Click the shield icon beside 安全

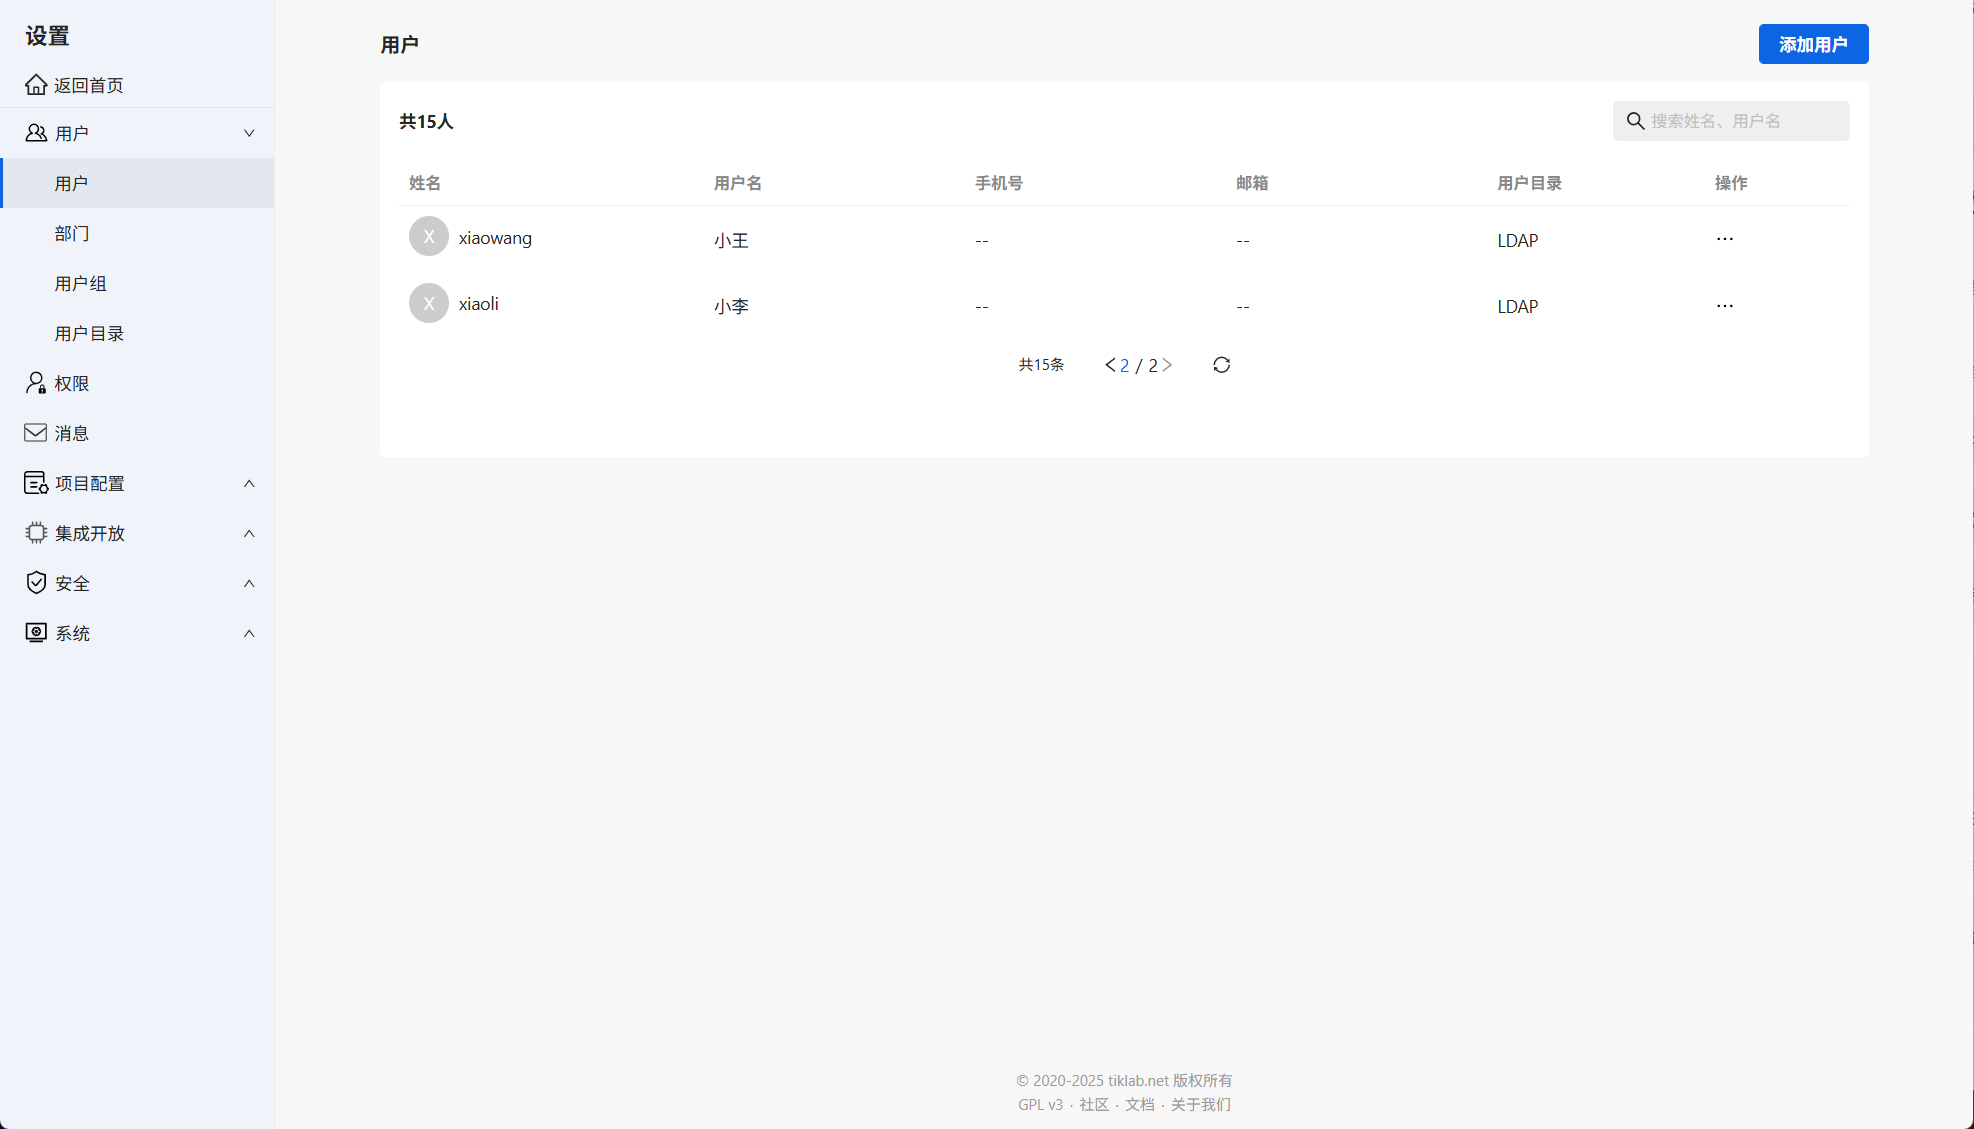coord(36,583)
